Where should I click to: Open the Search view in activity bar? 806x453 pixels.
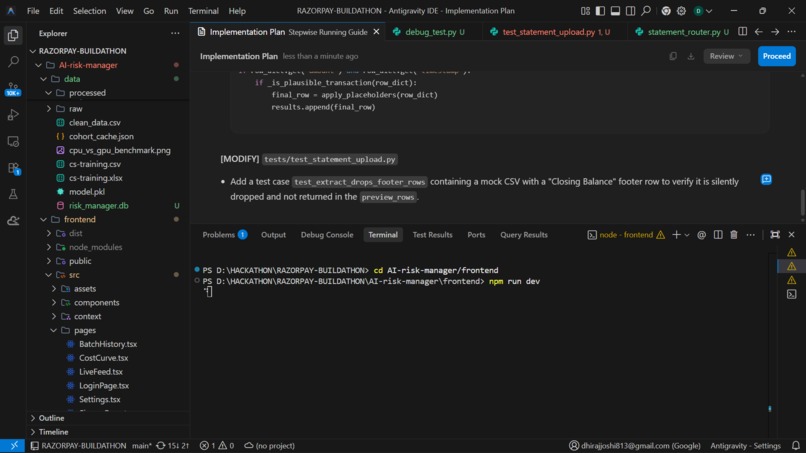click(13, 62)
